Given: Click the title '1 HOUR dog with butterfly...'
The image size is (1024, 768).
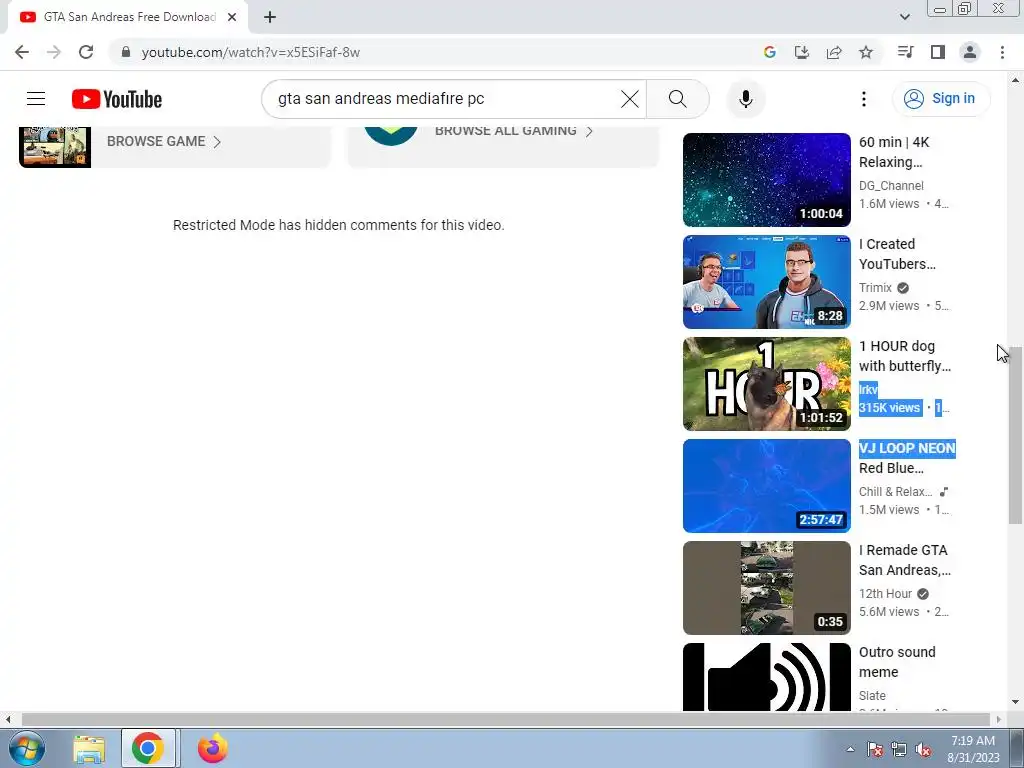Looking at the screenshot, I should tap(904, 356).
